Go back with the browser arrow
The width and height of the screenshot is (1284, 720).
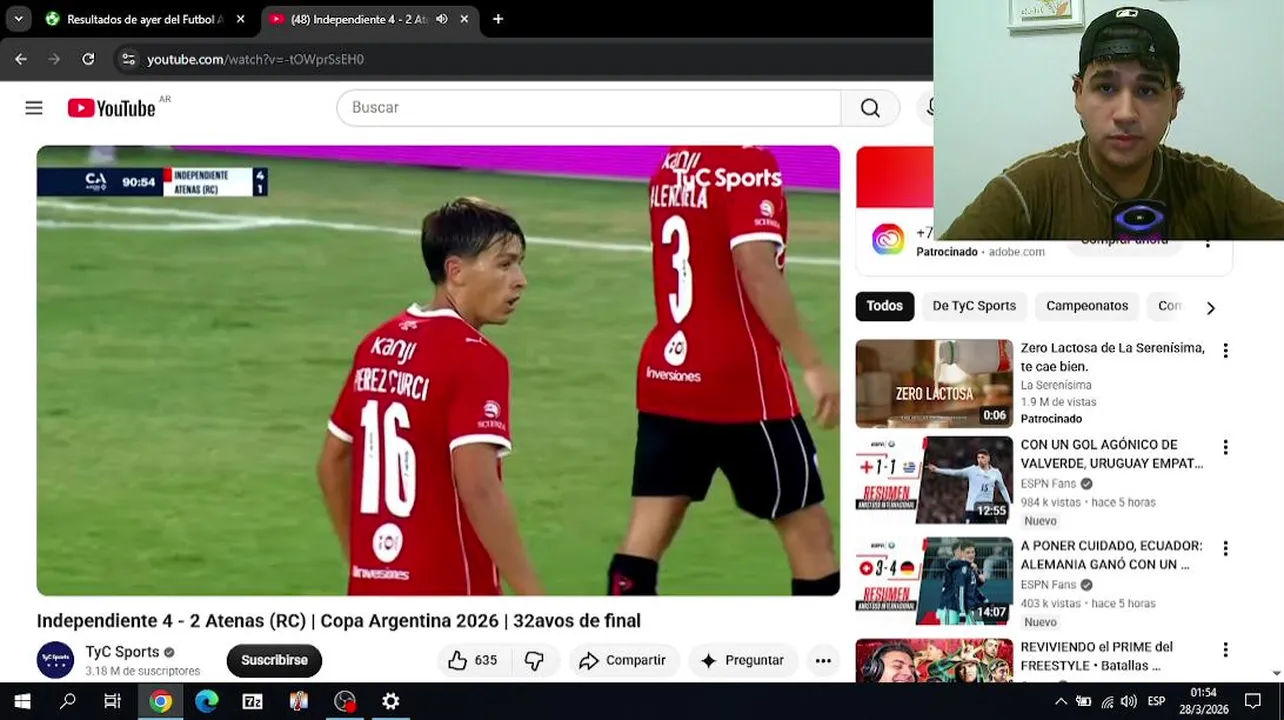point(21,59)
